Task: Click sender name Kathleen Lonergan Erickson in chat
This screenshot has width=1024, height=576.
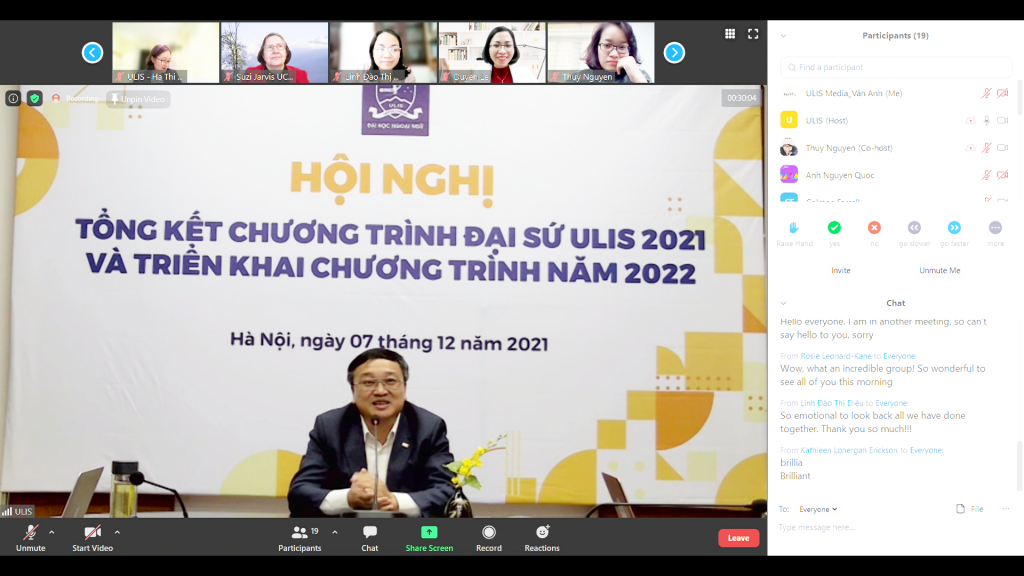Action: coord(849,450)
